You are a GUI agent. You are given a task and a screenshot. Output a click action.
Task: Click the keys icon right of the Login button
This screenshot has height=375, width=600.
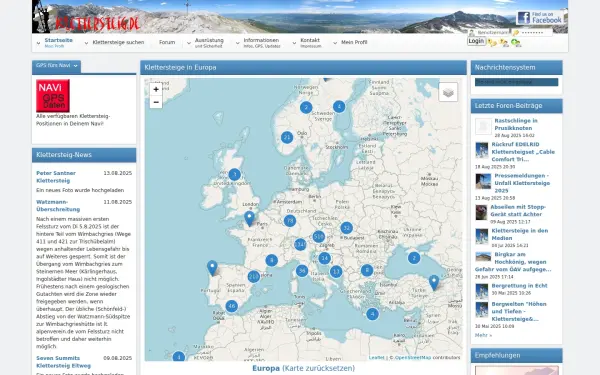(x=492, y=43)
